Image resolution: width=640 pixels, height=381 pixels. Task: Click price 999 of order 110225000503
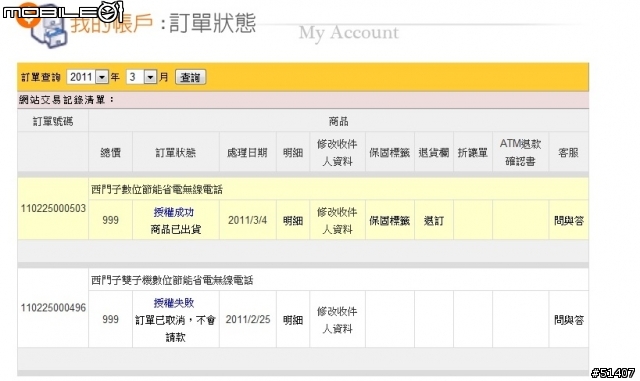[x=110, y=221]
